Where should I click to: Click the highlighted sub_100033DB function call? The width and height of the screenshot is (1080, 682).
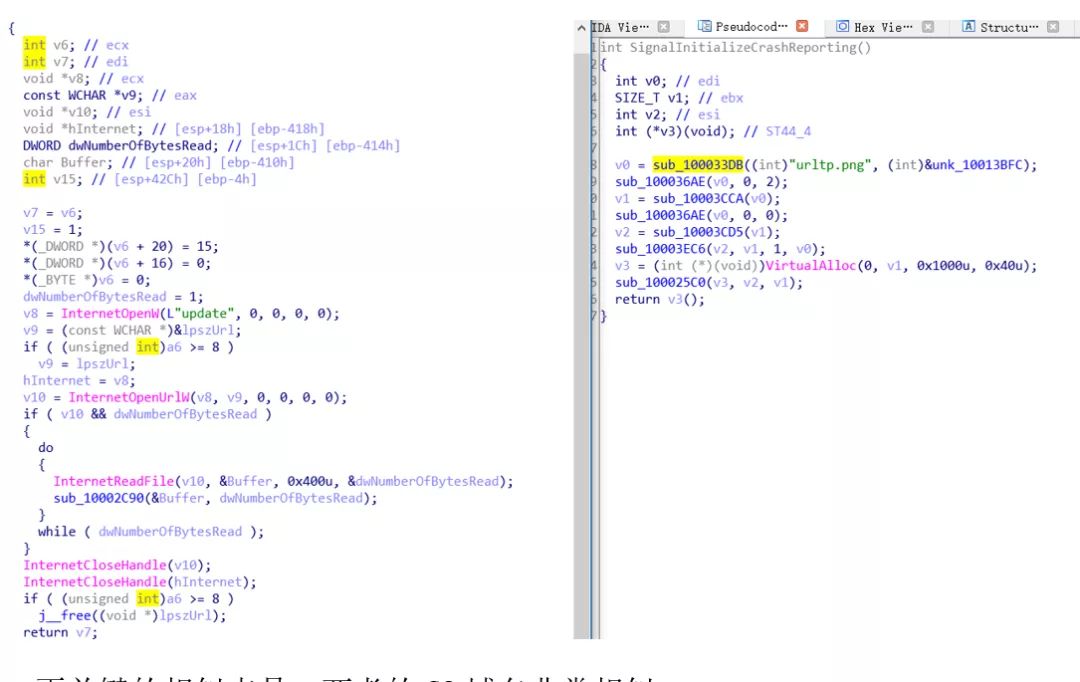[x=698, y=165]
